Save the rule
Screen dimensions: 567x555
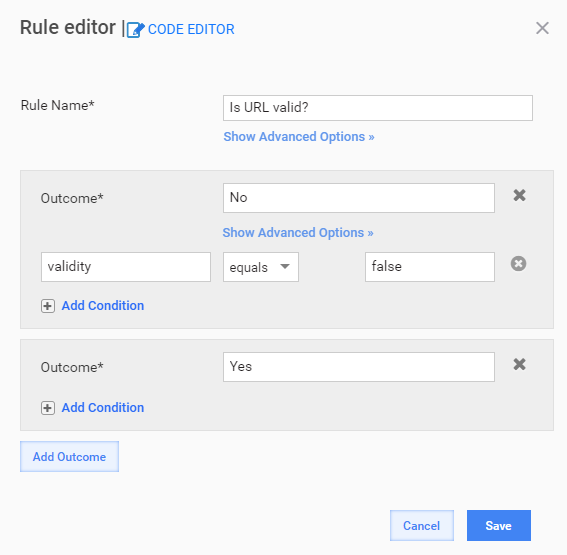499,525
